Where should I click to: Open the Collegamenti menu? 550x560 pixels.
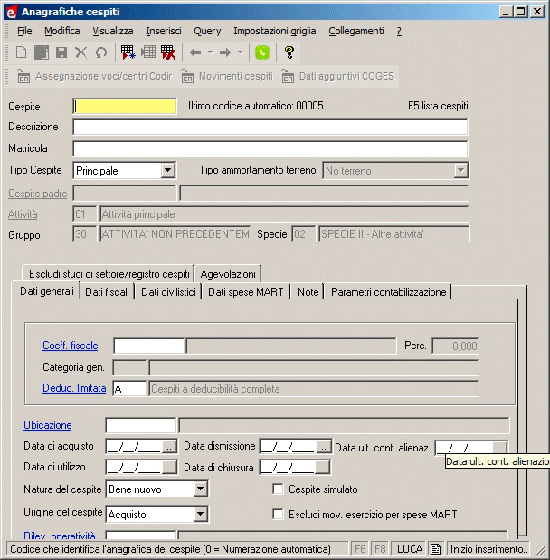[356, 31]
